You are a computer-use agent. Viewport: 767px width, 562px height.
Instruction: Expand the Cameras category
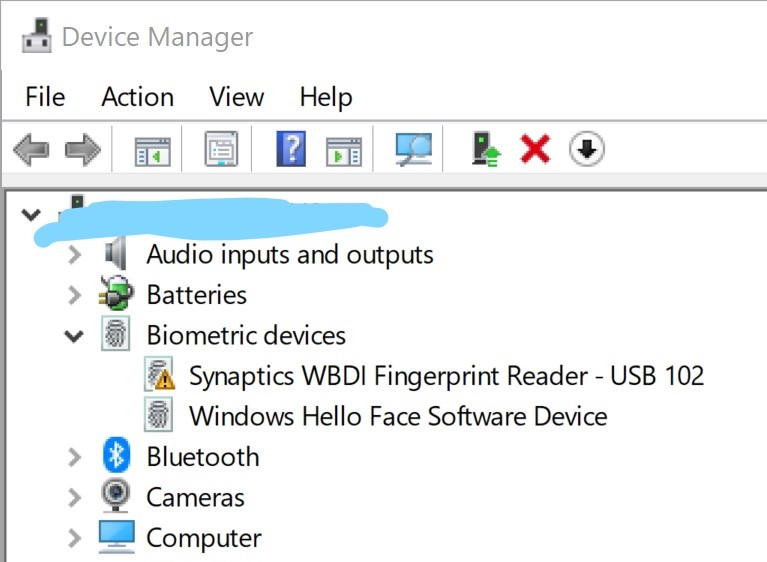pyautogui.click(x=73, y=497)
